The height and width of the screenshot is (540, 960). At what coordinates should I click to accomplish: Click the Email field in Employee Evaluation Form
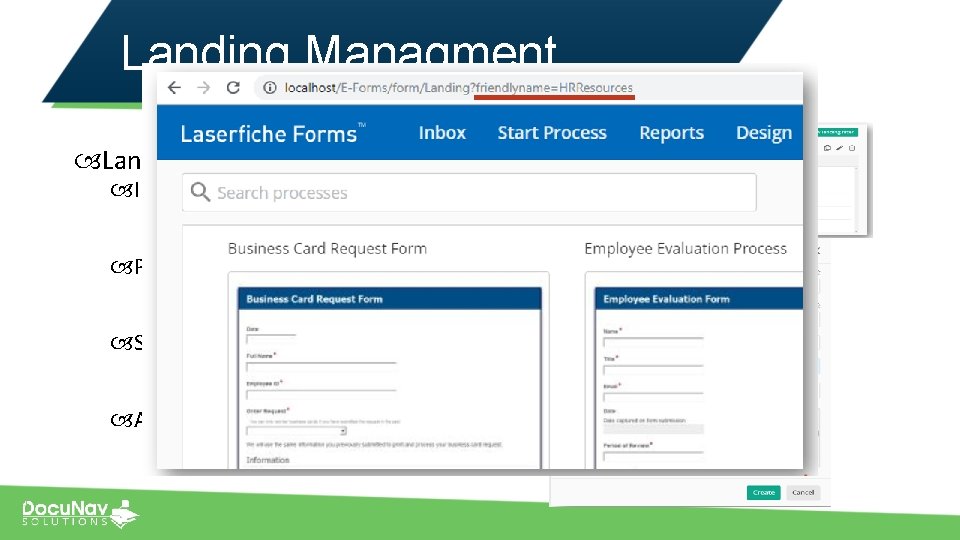click(x=653, y=397)
